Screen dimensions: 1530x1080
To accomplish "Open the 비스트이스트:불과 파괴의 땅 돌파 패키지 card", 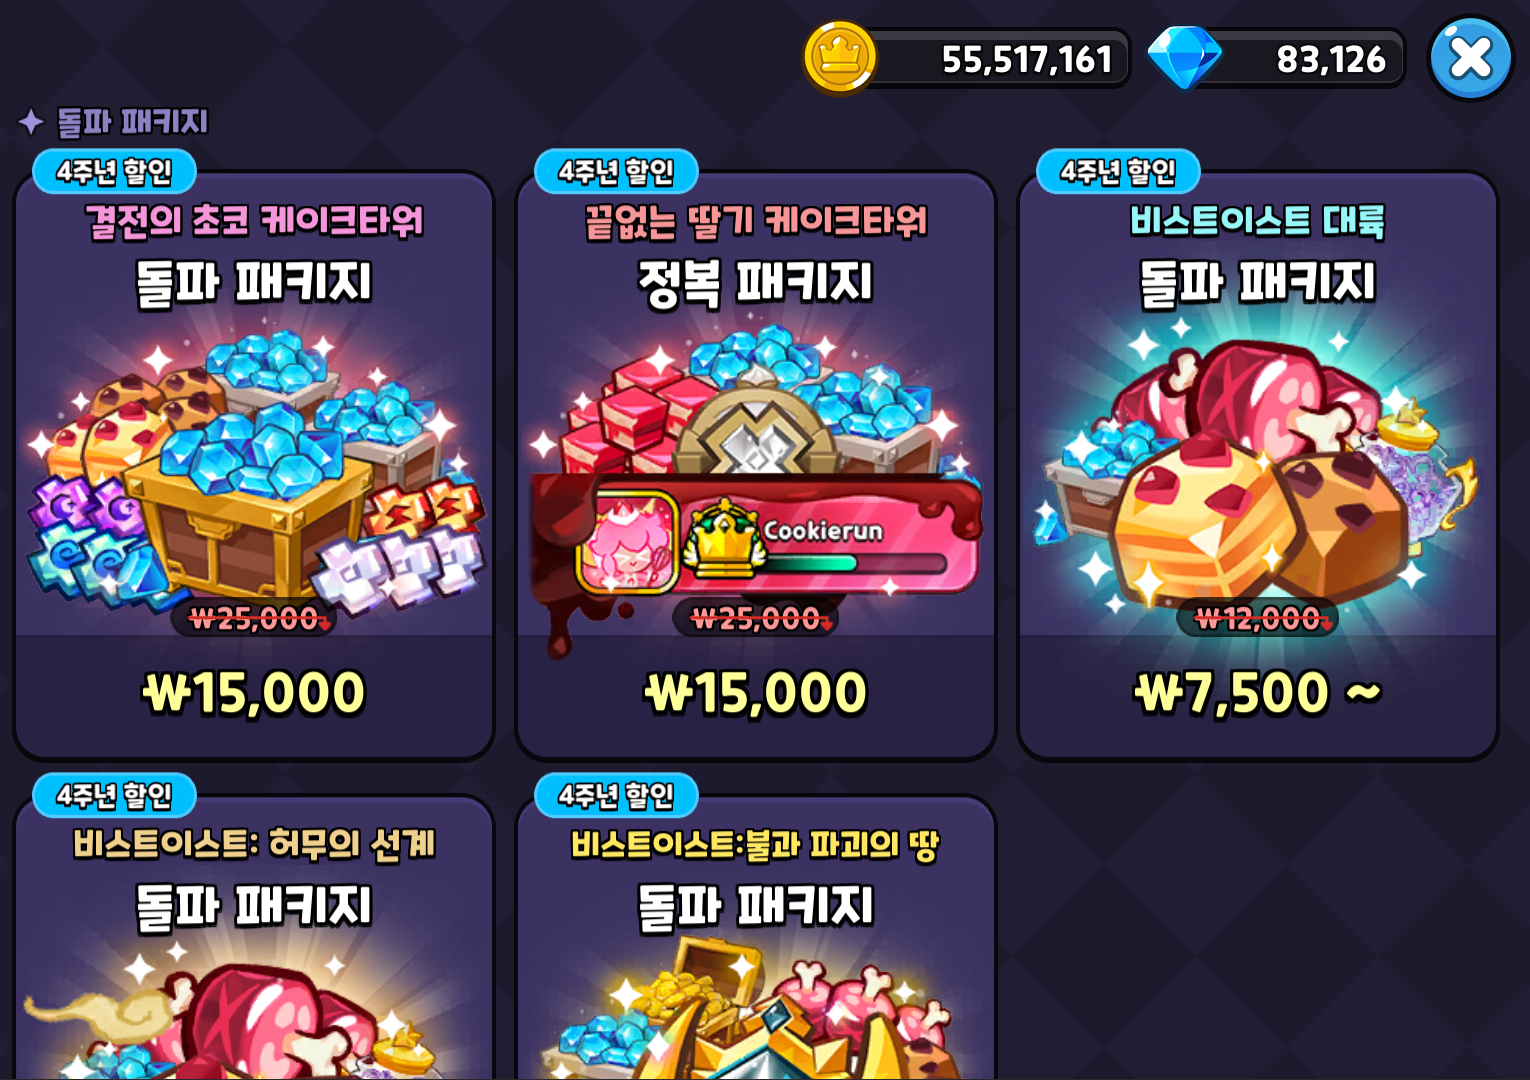I will [756, 935].
